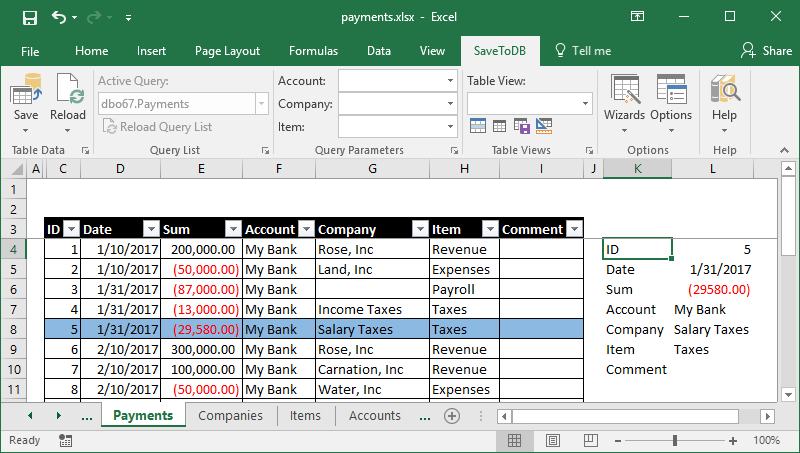This screenshot has height=453, width=800.
Task: Switch to Page Layout view
Action: click(x=553, y=440)
